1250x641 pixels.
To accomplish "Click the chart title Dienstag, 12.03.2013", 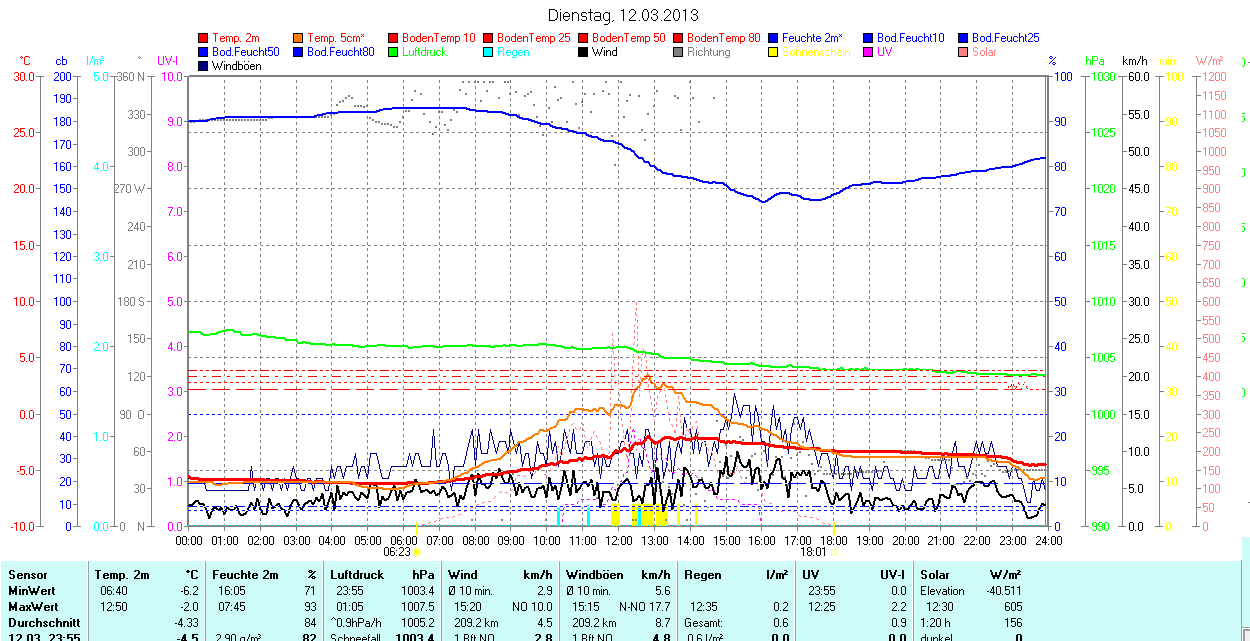I will tap(624, 16).
